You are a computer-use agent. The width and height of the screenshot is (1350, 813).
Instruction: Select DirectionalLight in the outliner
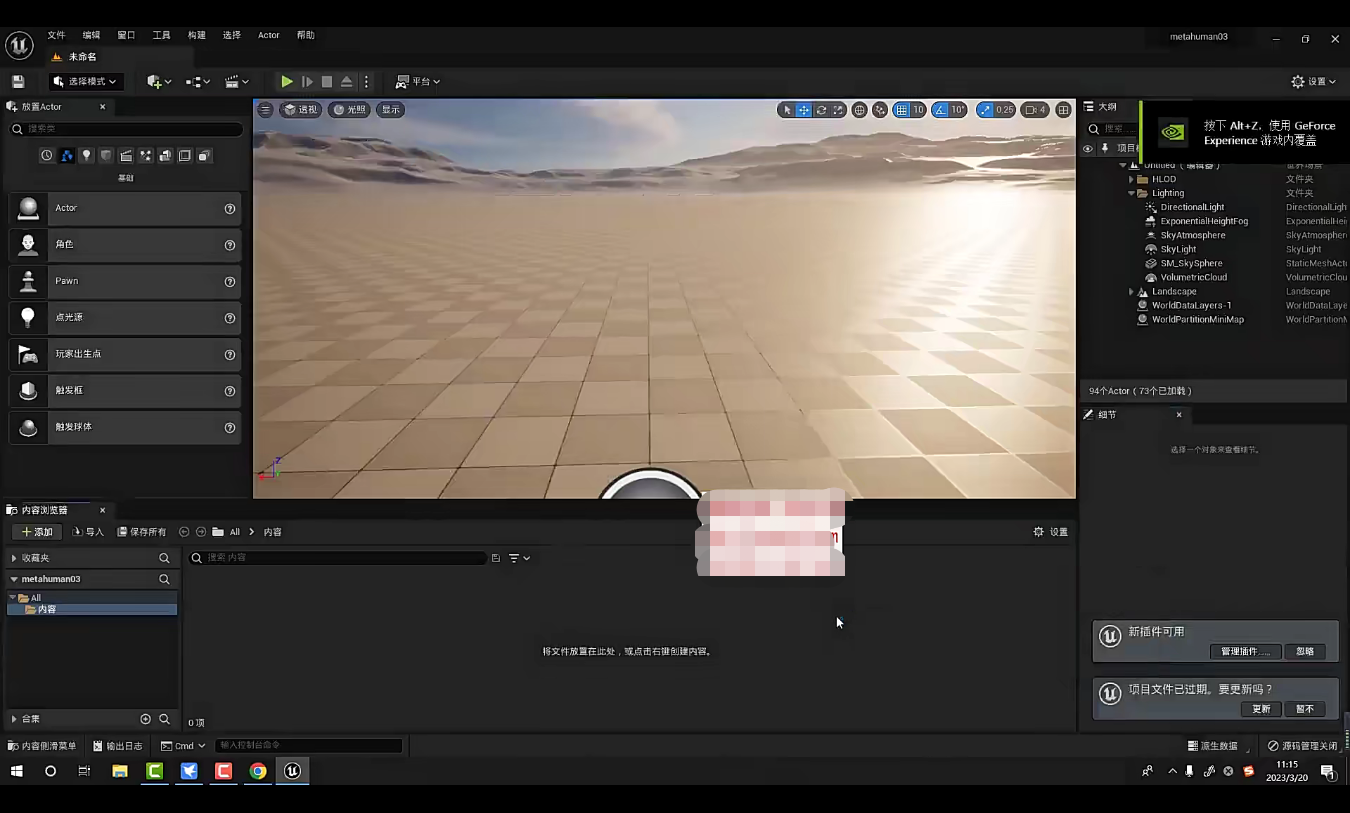coord(1192,208)
